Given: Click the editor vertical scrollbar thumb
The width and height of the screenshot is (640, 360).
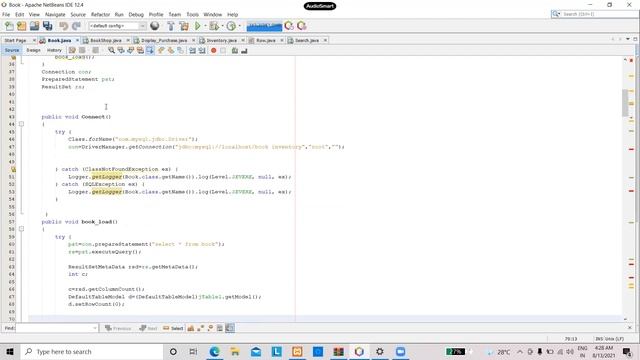Looking at the screenshot, I should [x=625, y=103].
